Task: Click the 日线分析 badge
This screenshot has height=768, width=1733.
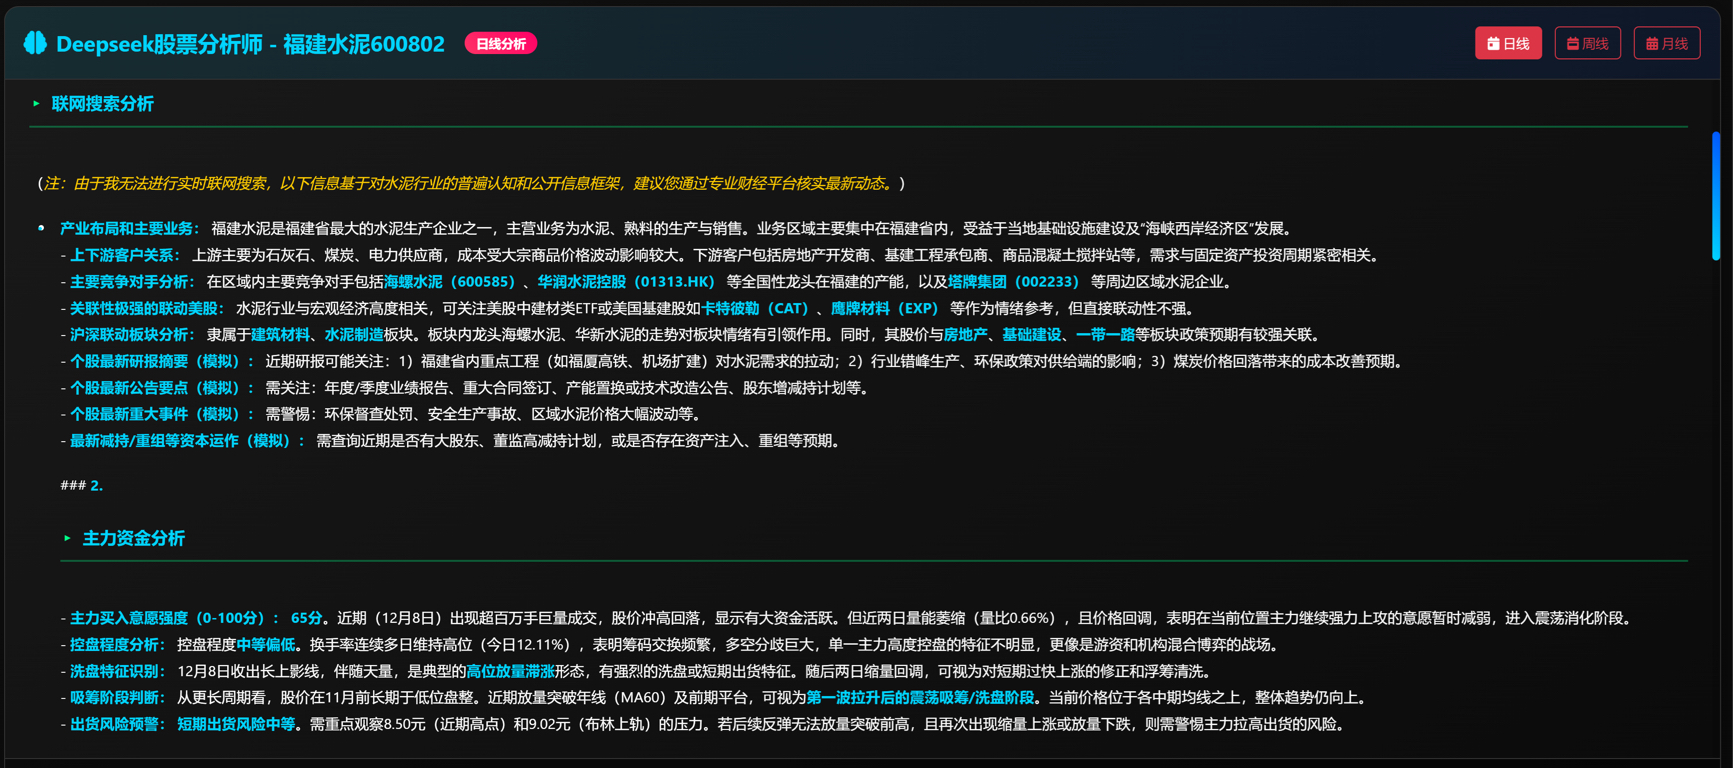Action: point(501,44)
